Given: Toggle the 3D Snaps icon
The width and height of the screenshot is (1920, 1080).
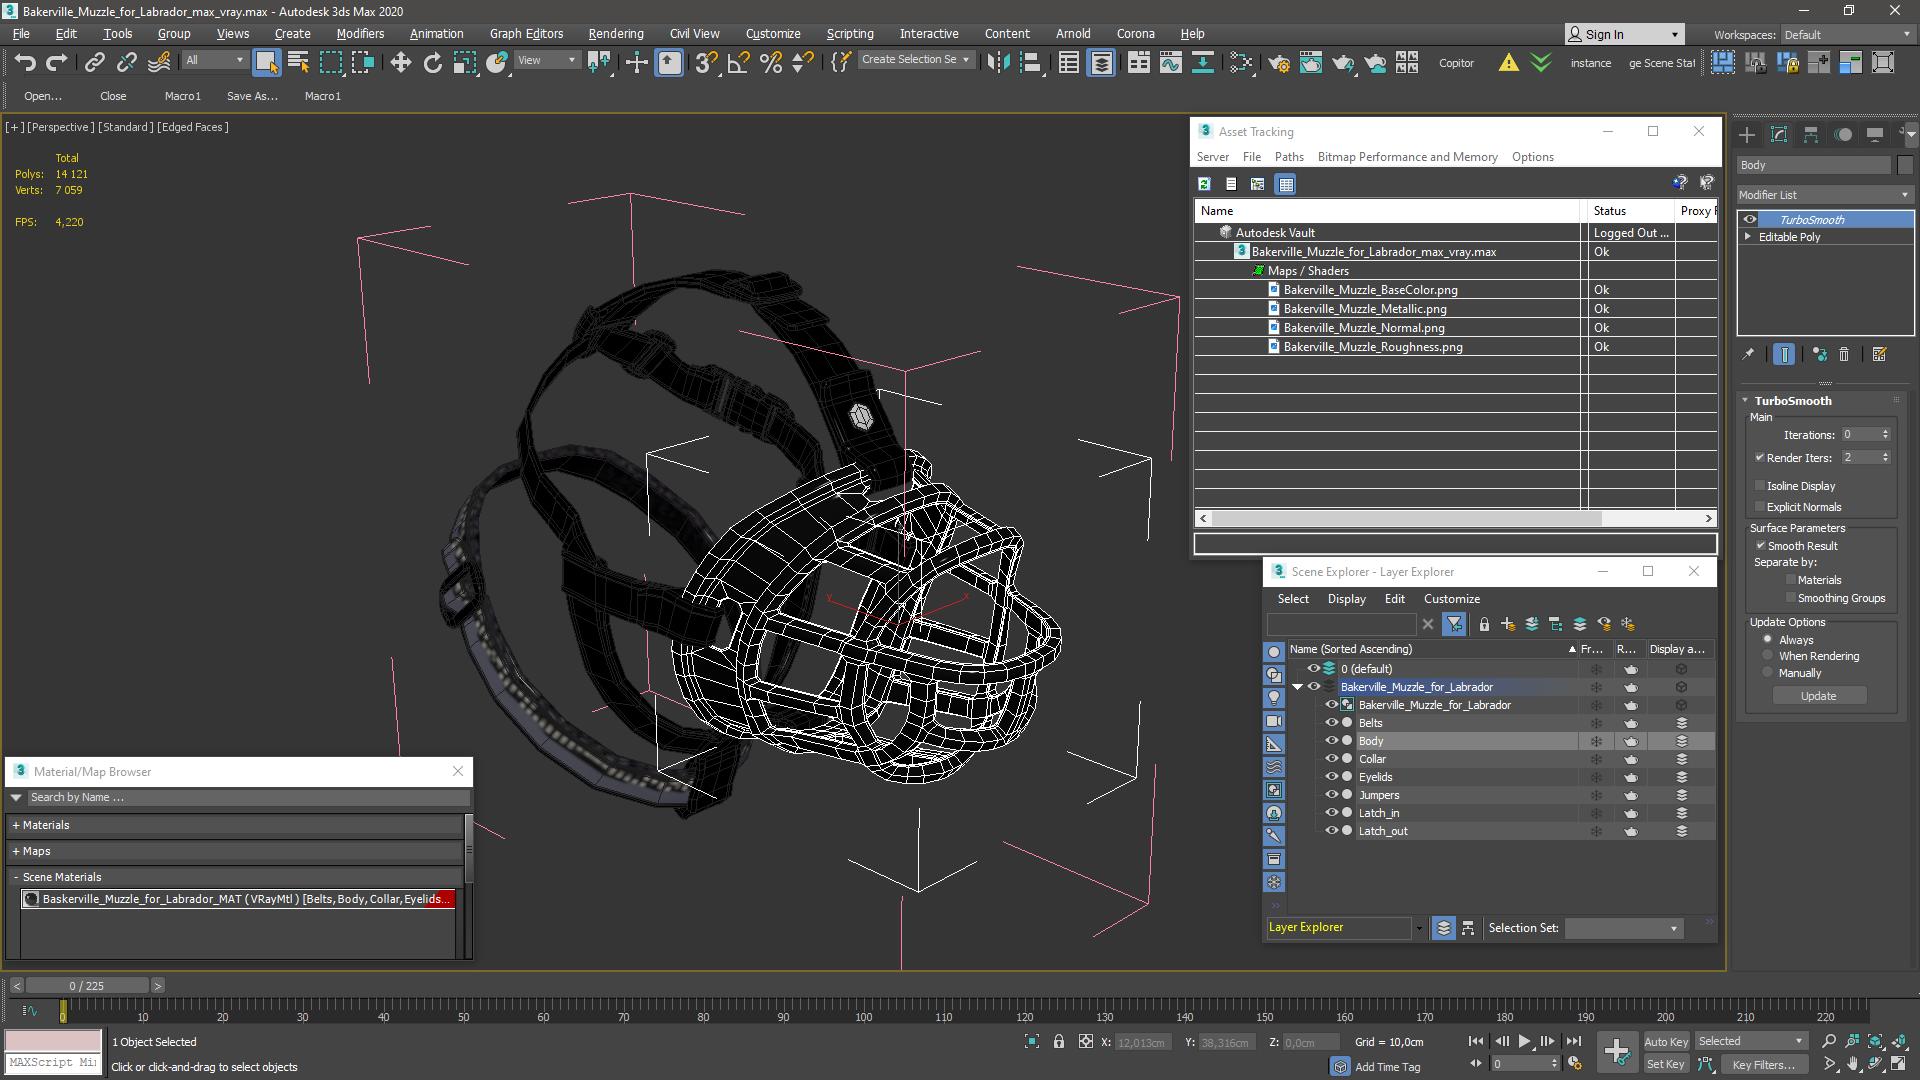Looking at the screenshot, I should coord(706,62).
